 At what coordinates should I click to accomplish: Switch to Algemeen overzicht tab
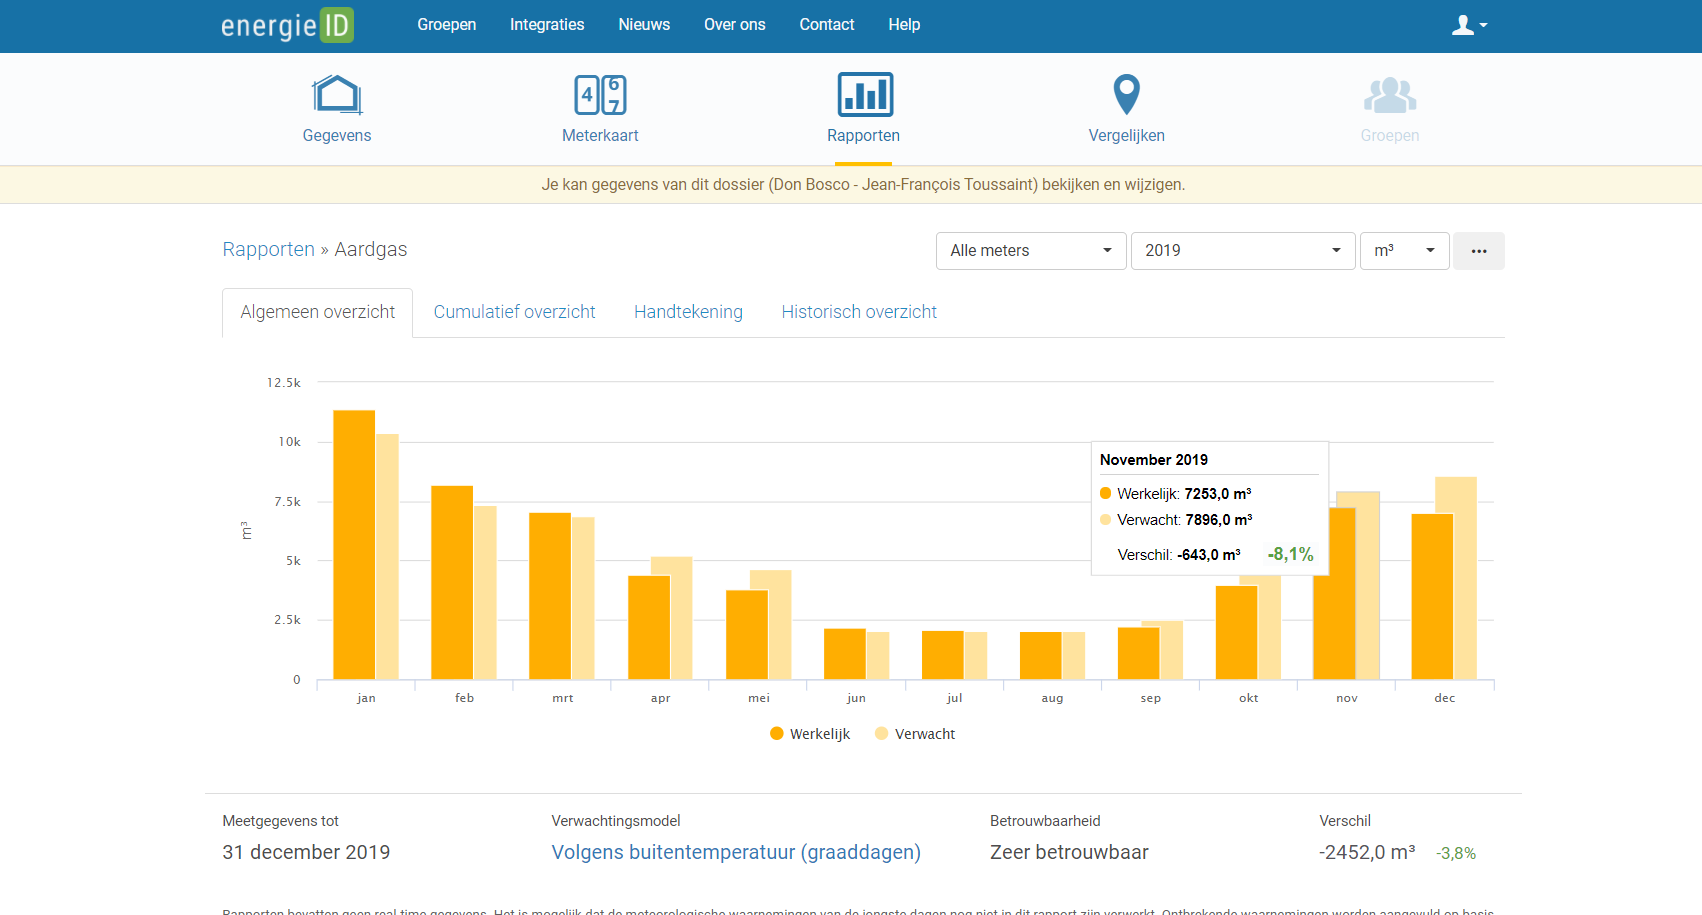click(x=317, y=312)
